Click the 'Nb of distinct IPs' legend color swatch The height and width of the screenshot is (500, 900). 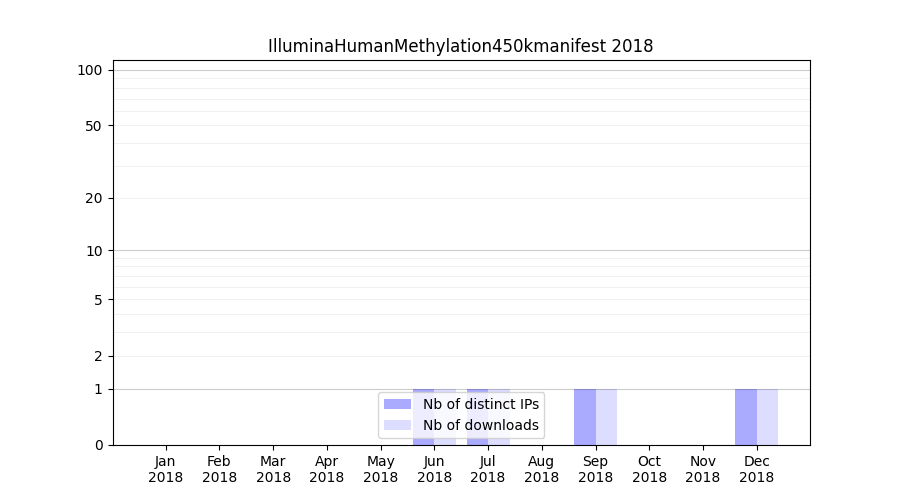[397, 404]
